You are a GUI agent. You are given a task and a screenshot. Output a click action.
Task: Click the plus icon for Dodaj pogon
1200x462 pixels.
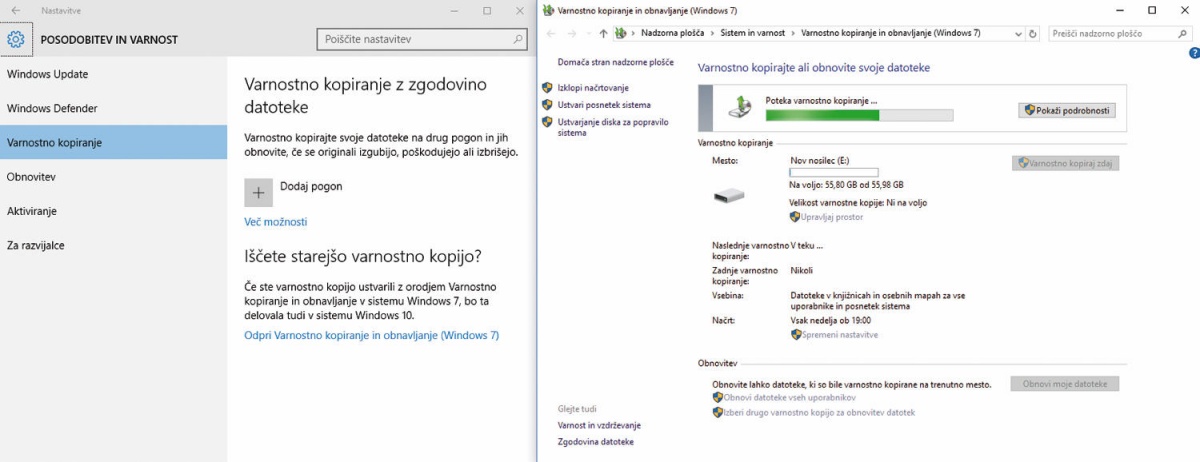click(x=258, y=192)
